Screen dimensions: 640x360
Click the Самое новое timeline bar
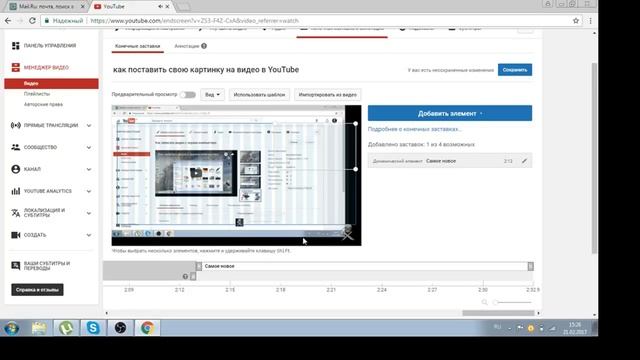point(365,266)
